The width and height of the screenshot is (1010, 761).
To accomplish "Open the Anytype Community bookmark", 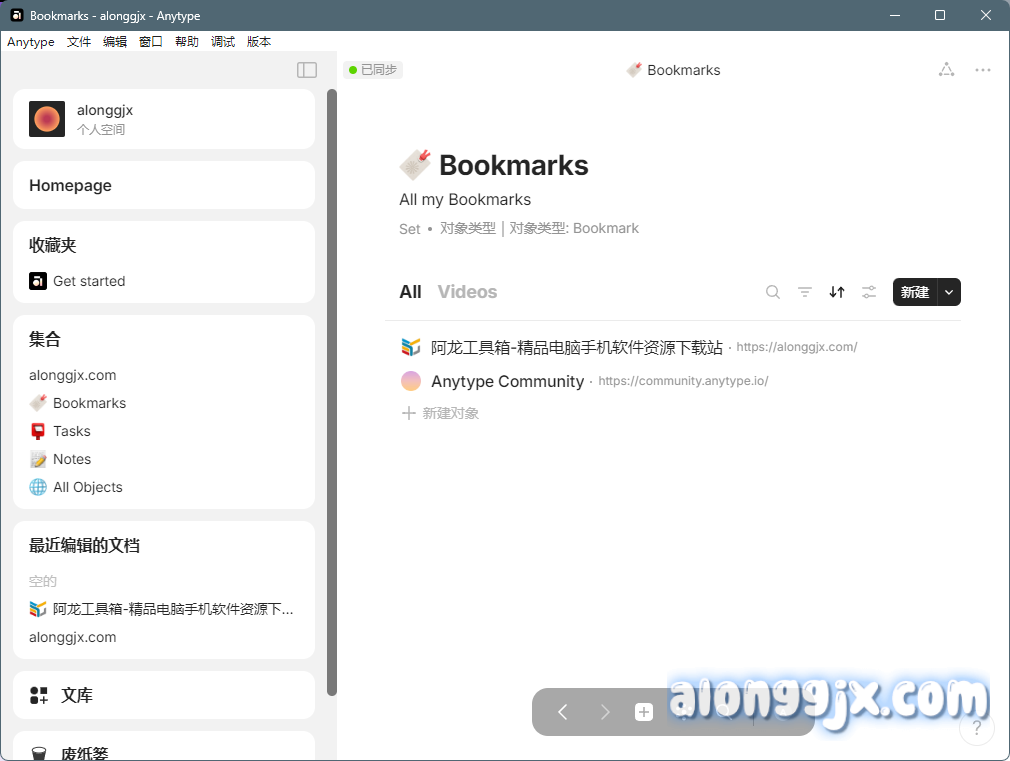I will pyautogui.click(x=507, y=381).
